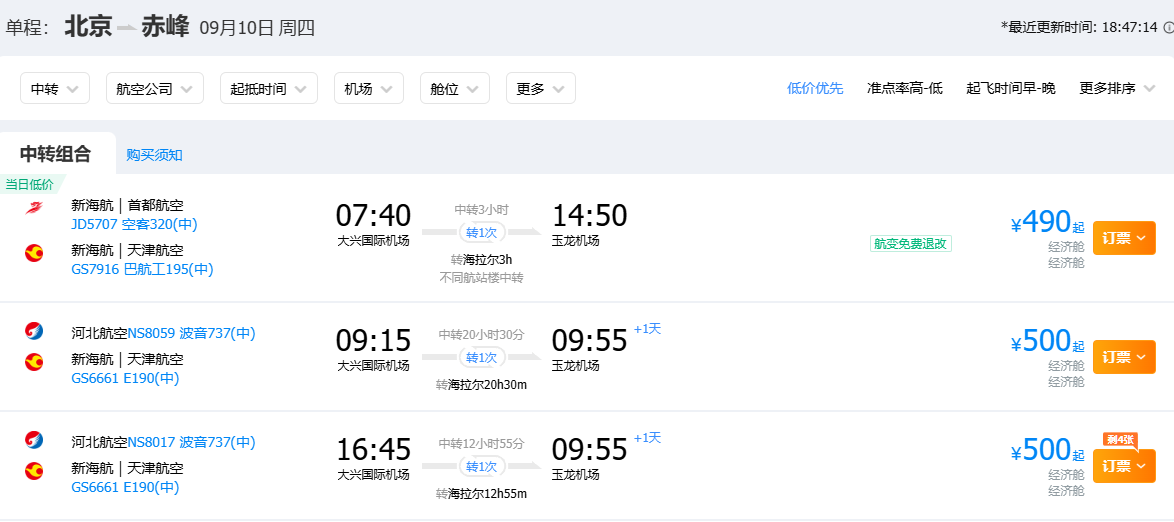Viewport: 1174px width, 522px height.
Task: Click the Tianjin Airlines logo beside GS7916
Action: 34,254
